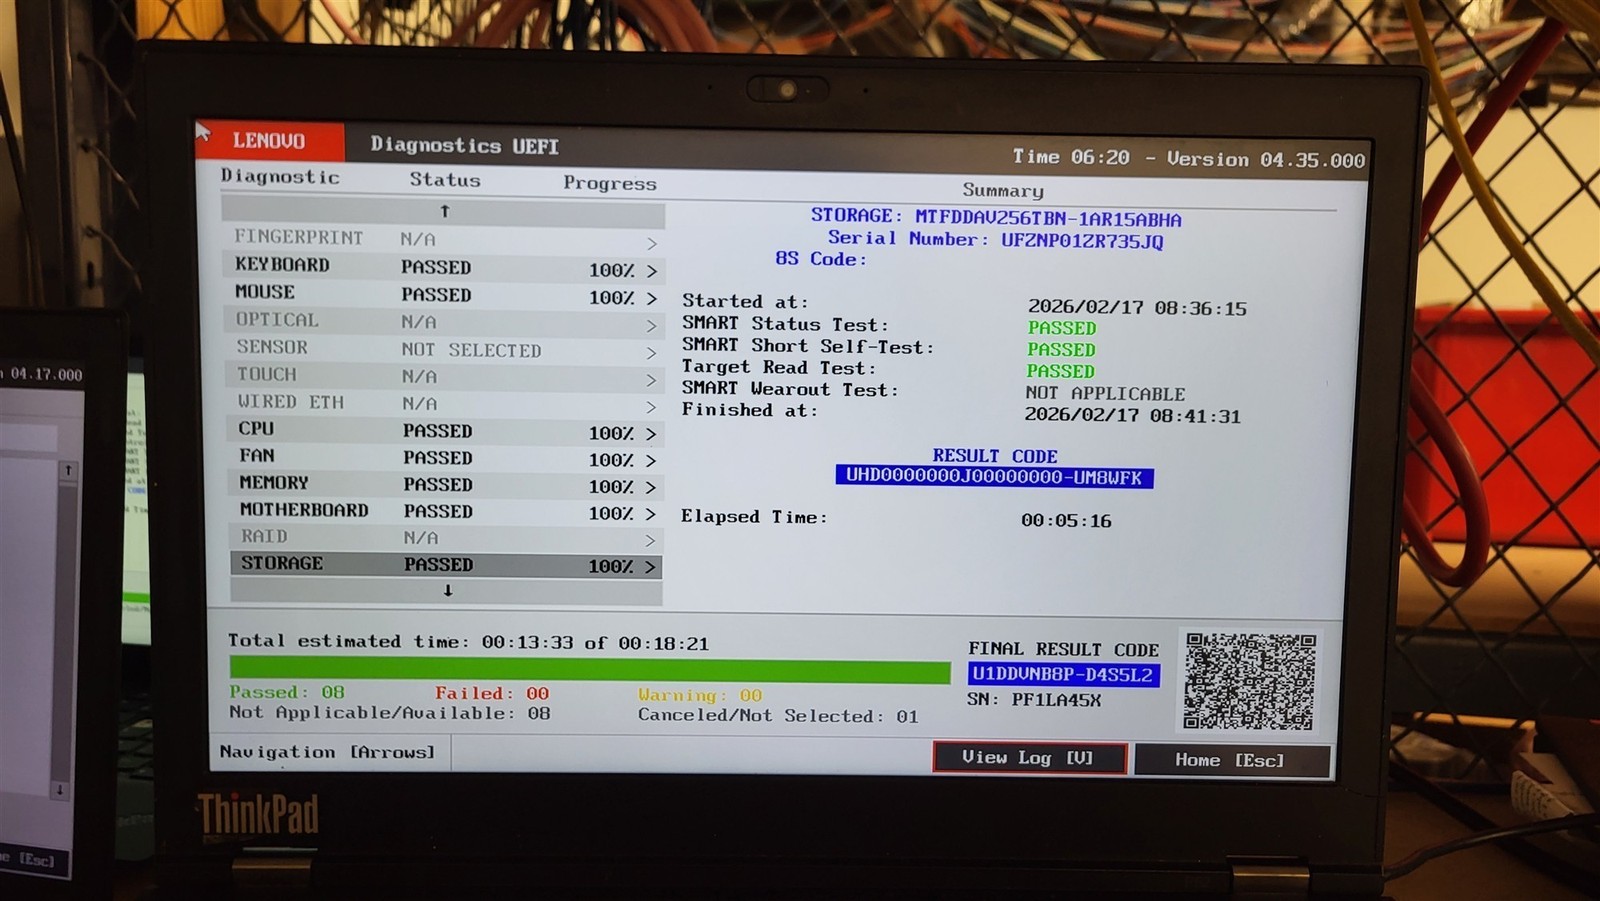Select the RAID diagnostic row
The width and height of the screenshot is (1600, 901).
click(446, 538)
